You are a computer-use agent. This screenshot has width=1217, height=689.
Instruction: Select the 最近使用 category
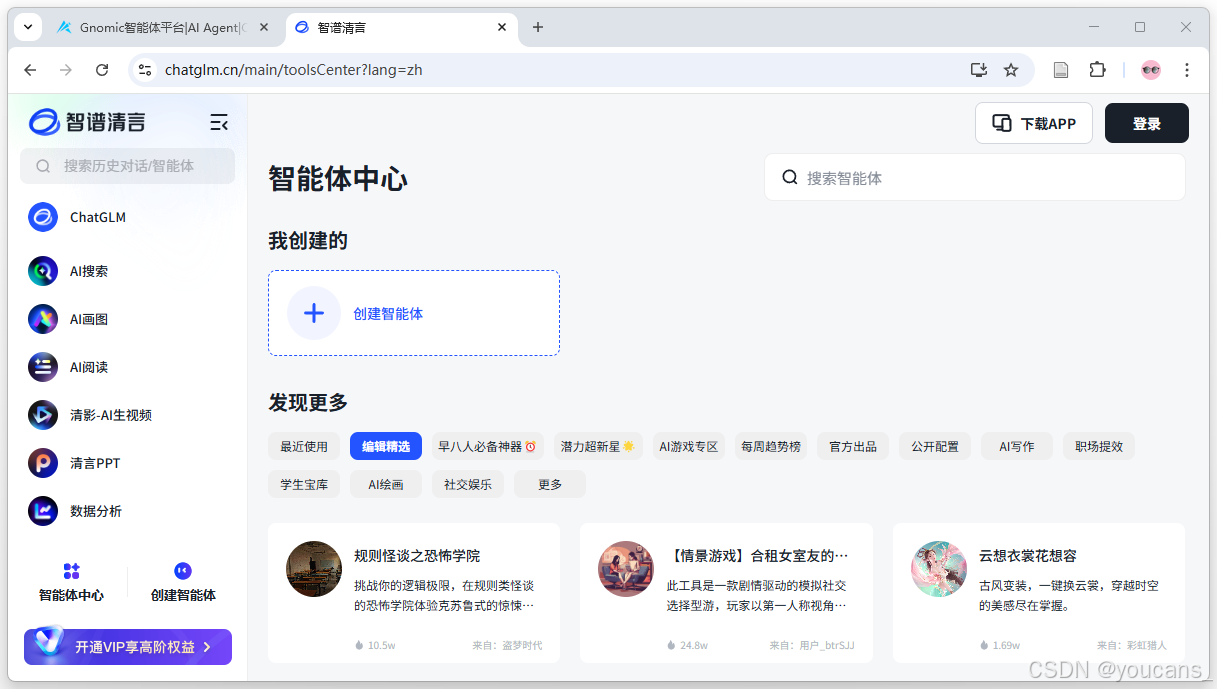pyautogui.click(x=304, y=446)
